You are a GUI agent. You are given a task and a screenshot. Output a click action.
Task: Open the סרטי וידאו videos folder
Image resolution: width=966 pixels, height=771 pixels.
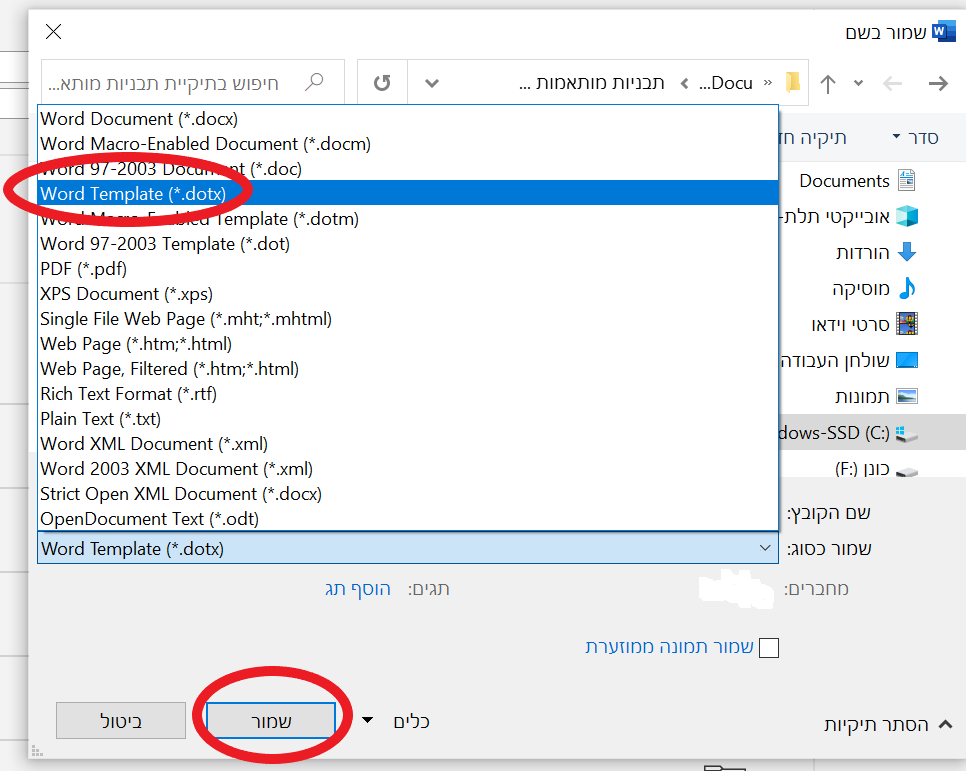click(x=864, y=324)
